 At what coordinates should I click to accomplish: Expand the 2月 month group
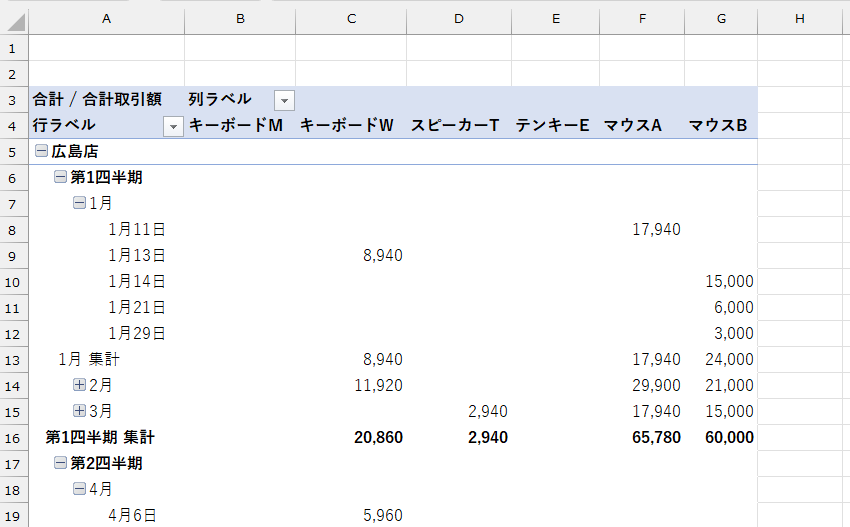(x=79, y=385)
